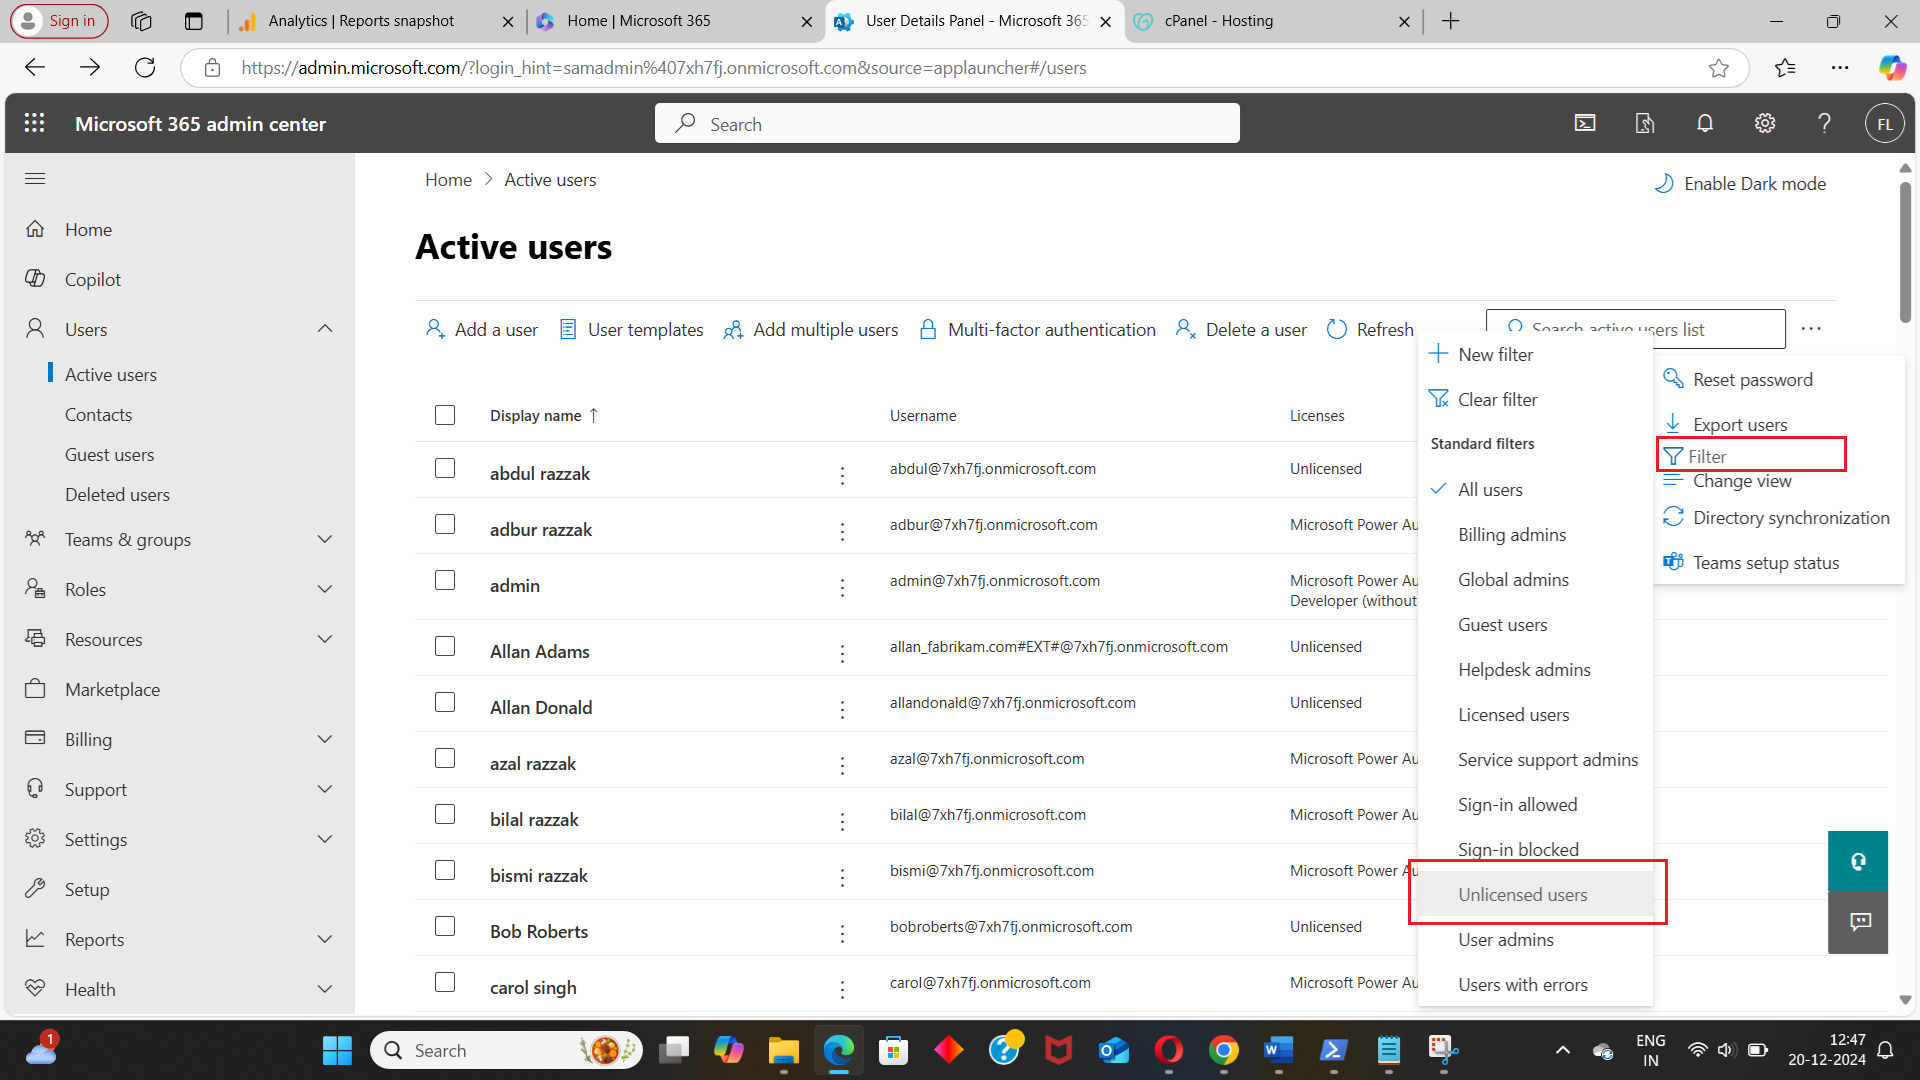Click the notifications bell icon
This screenshot has height=1080, width=1920.
pyautogui.click(x=1705, y=123)
